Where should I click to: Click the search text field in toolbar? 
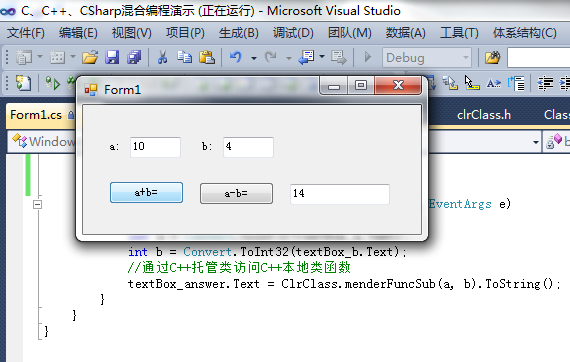click(539, 57)
